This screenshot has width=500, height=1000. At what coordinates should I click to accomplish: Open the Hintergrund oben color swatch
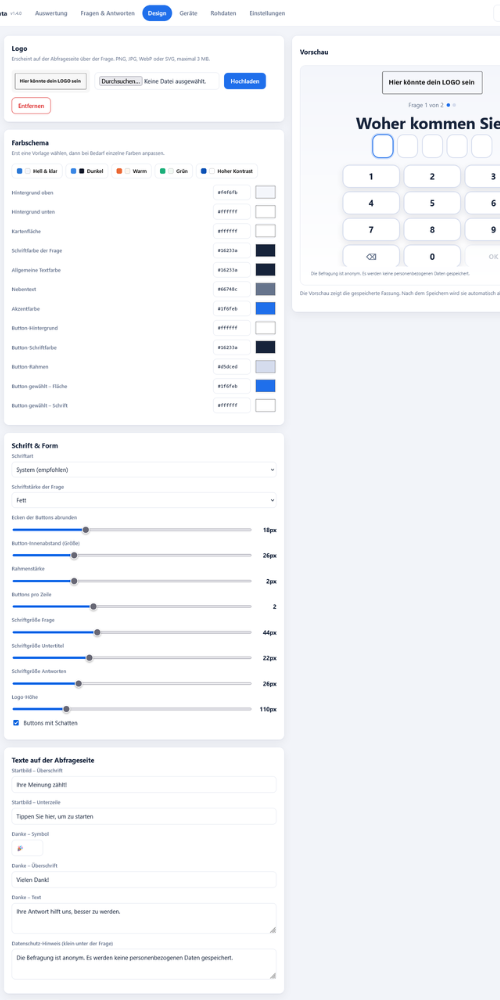[x=265, y=192]
